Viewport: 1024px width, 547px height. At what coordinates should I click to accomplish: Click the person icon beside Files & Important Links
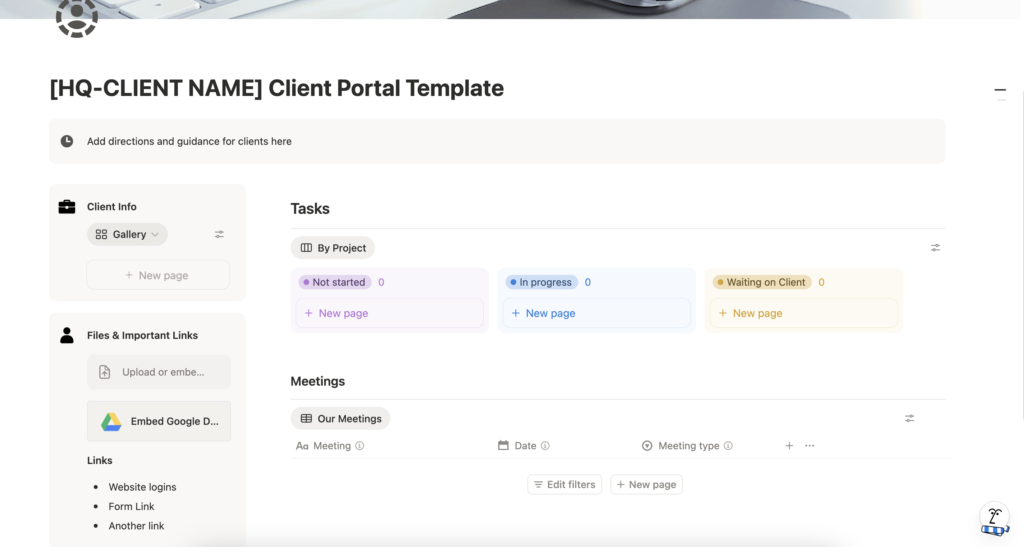click(67, 335)
